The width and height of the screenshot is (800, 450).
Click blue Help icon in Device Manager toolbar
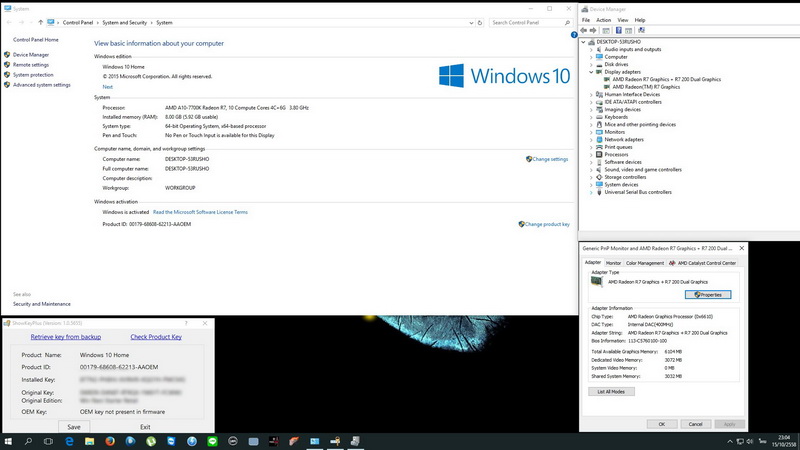click(x=618, y=31)
